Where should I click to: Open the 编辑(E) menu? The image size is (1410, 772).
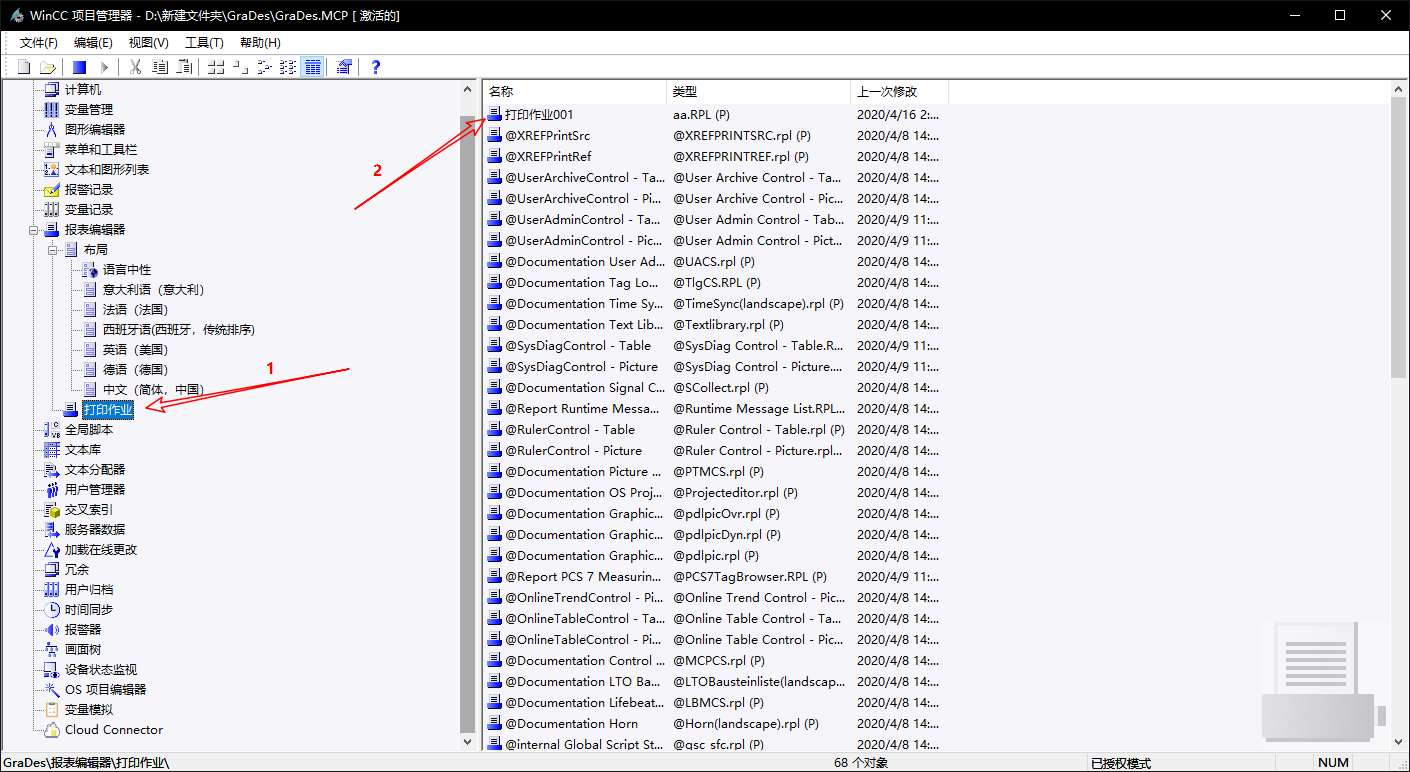point(93,43)
